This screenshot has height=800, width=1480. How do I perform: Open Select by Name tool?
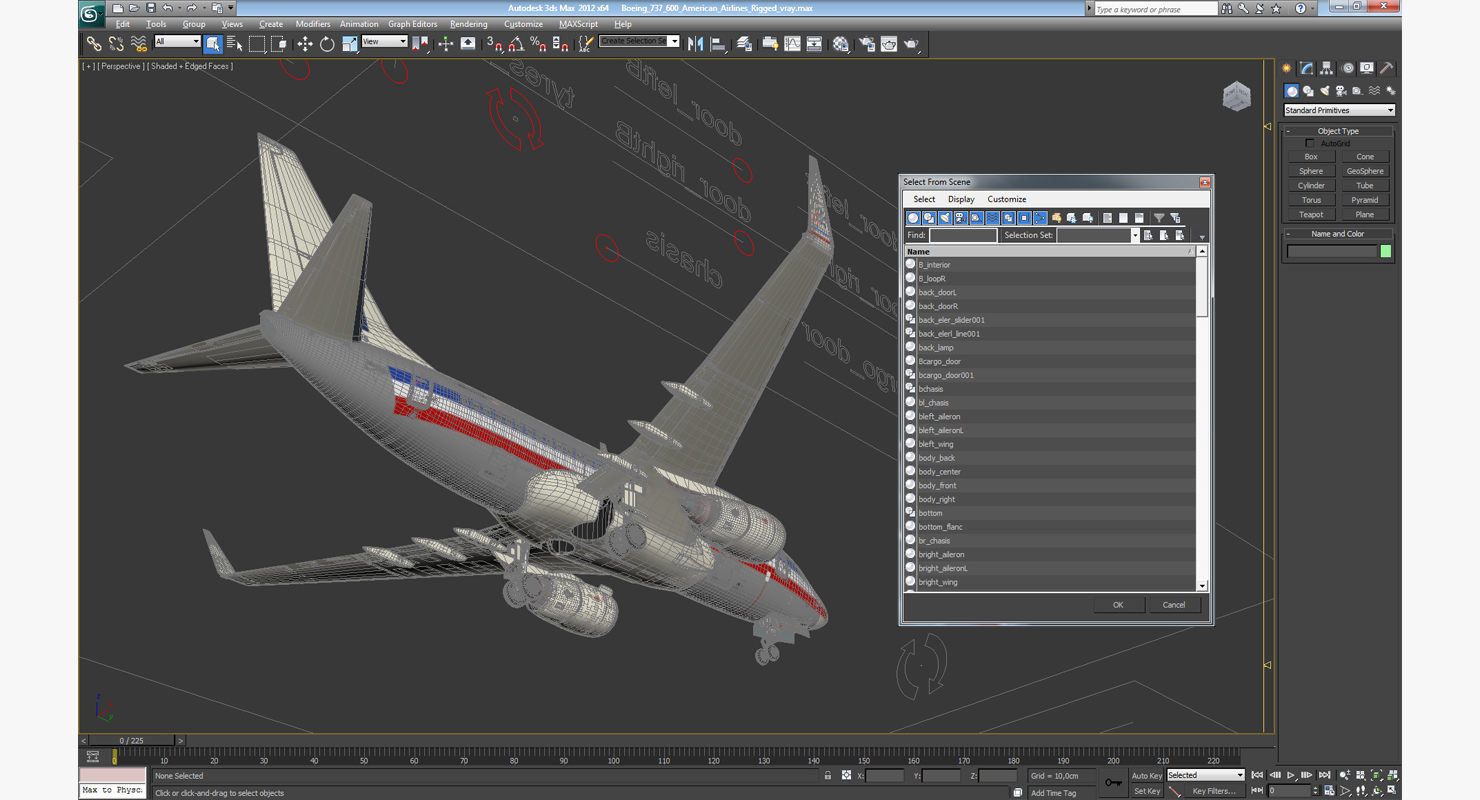(235, 44)
